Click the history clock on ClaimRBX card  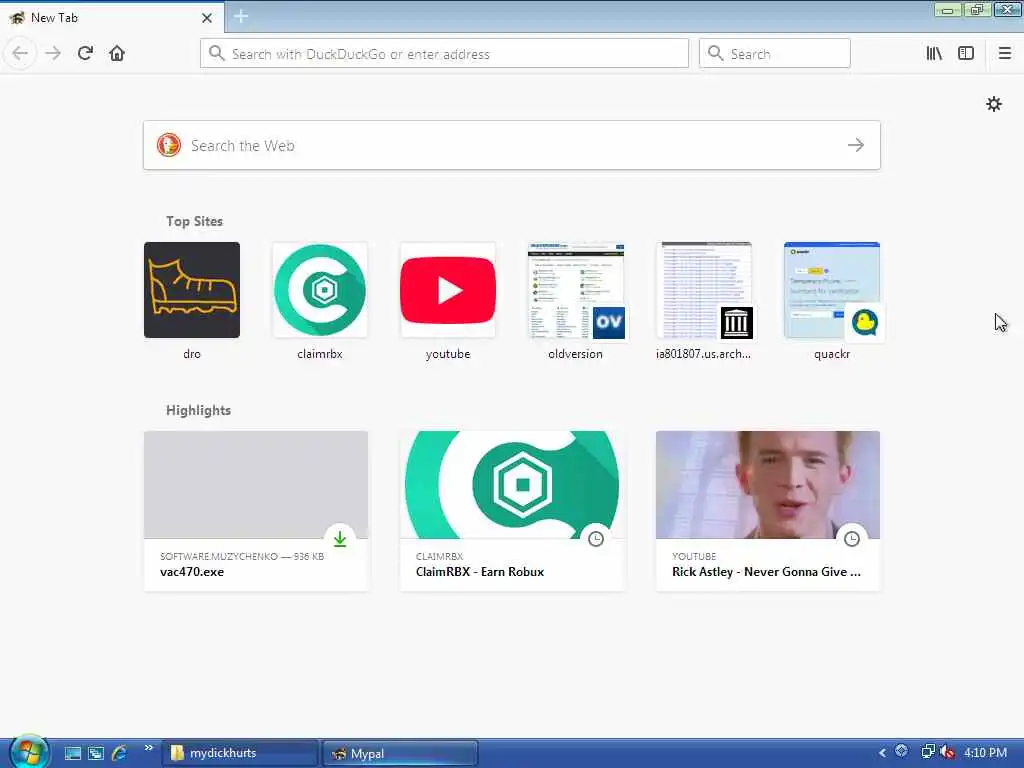click(596, 539)
